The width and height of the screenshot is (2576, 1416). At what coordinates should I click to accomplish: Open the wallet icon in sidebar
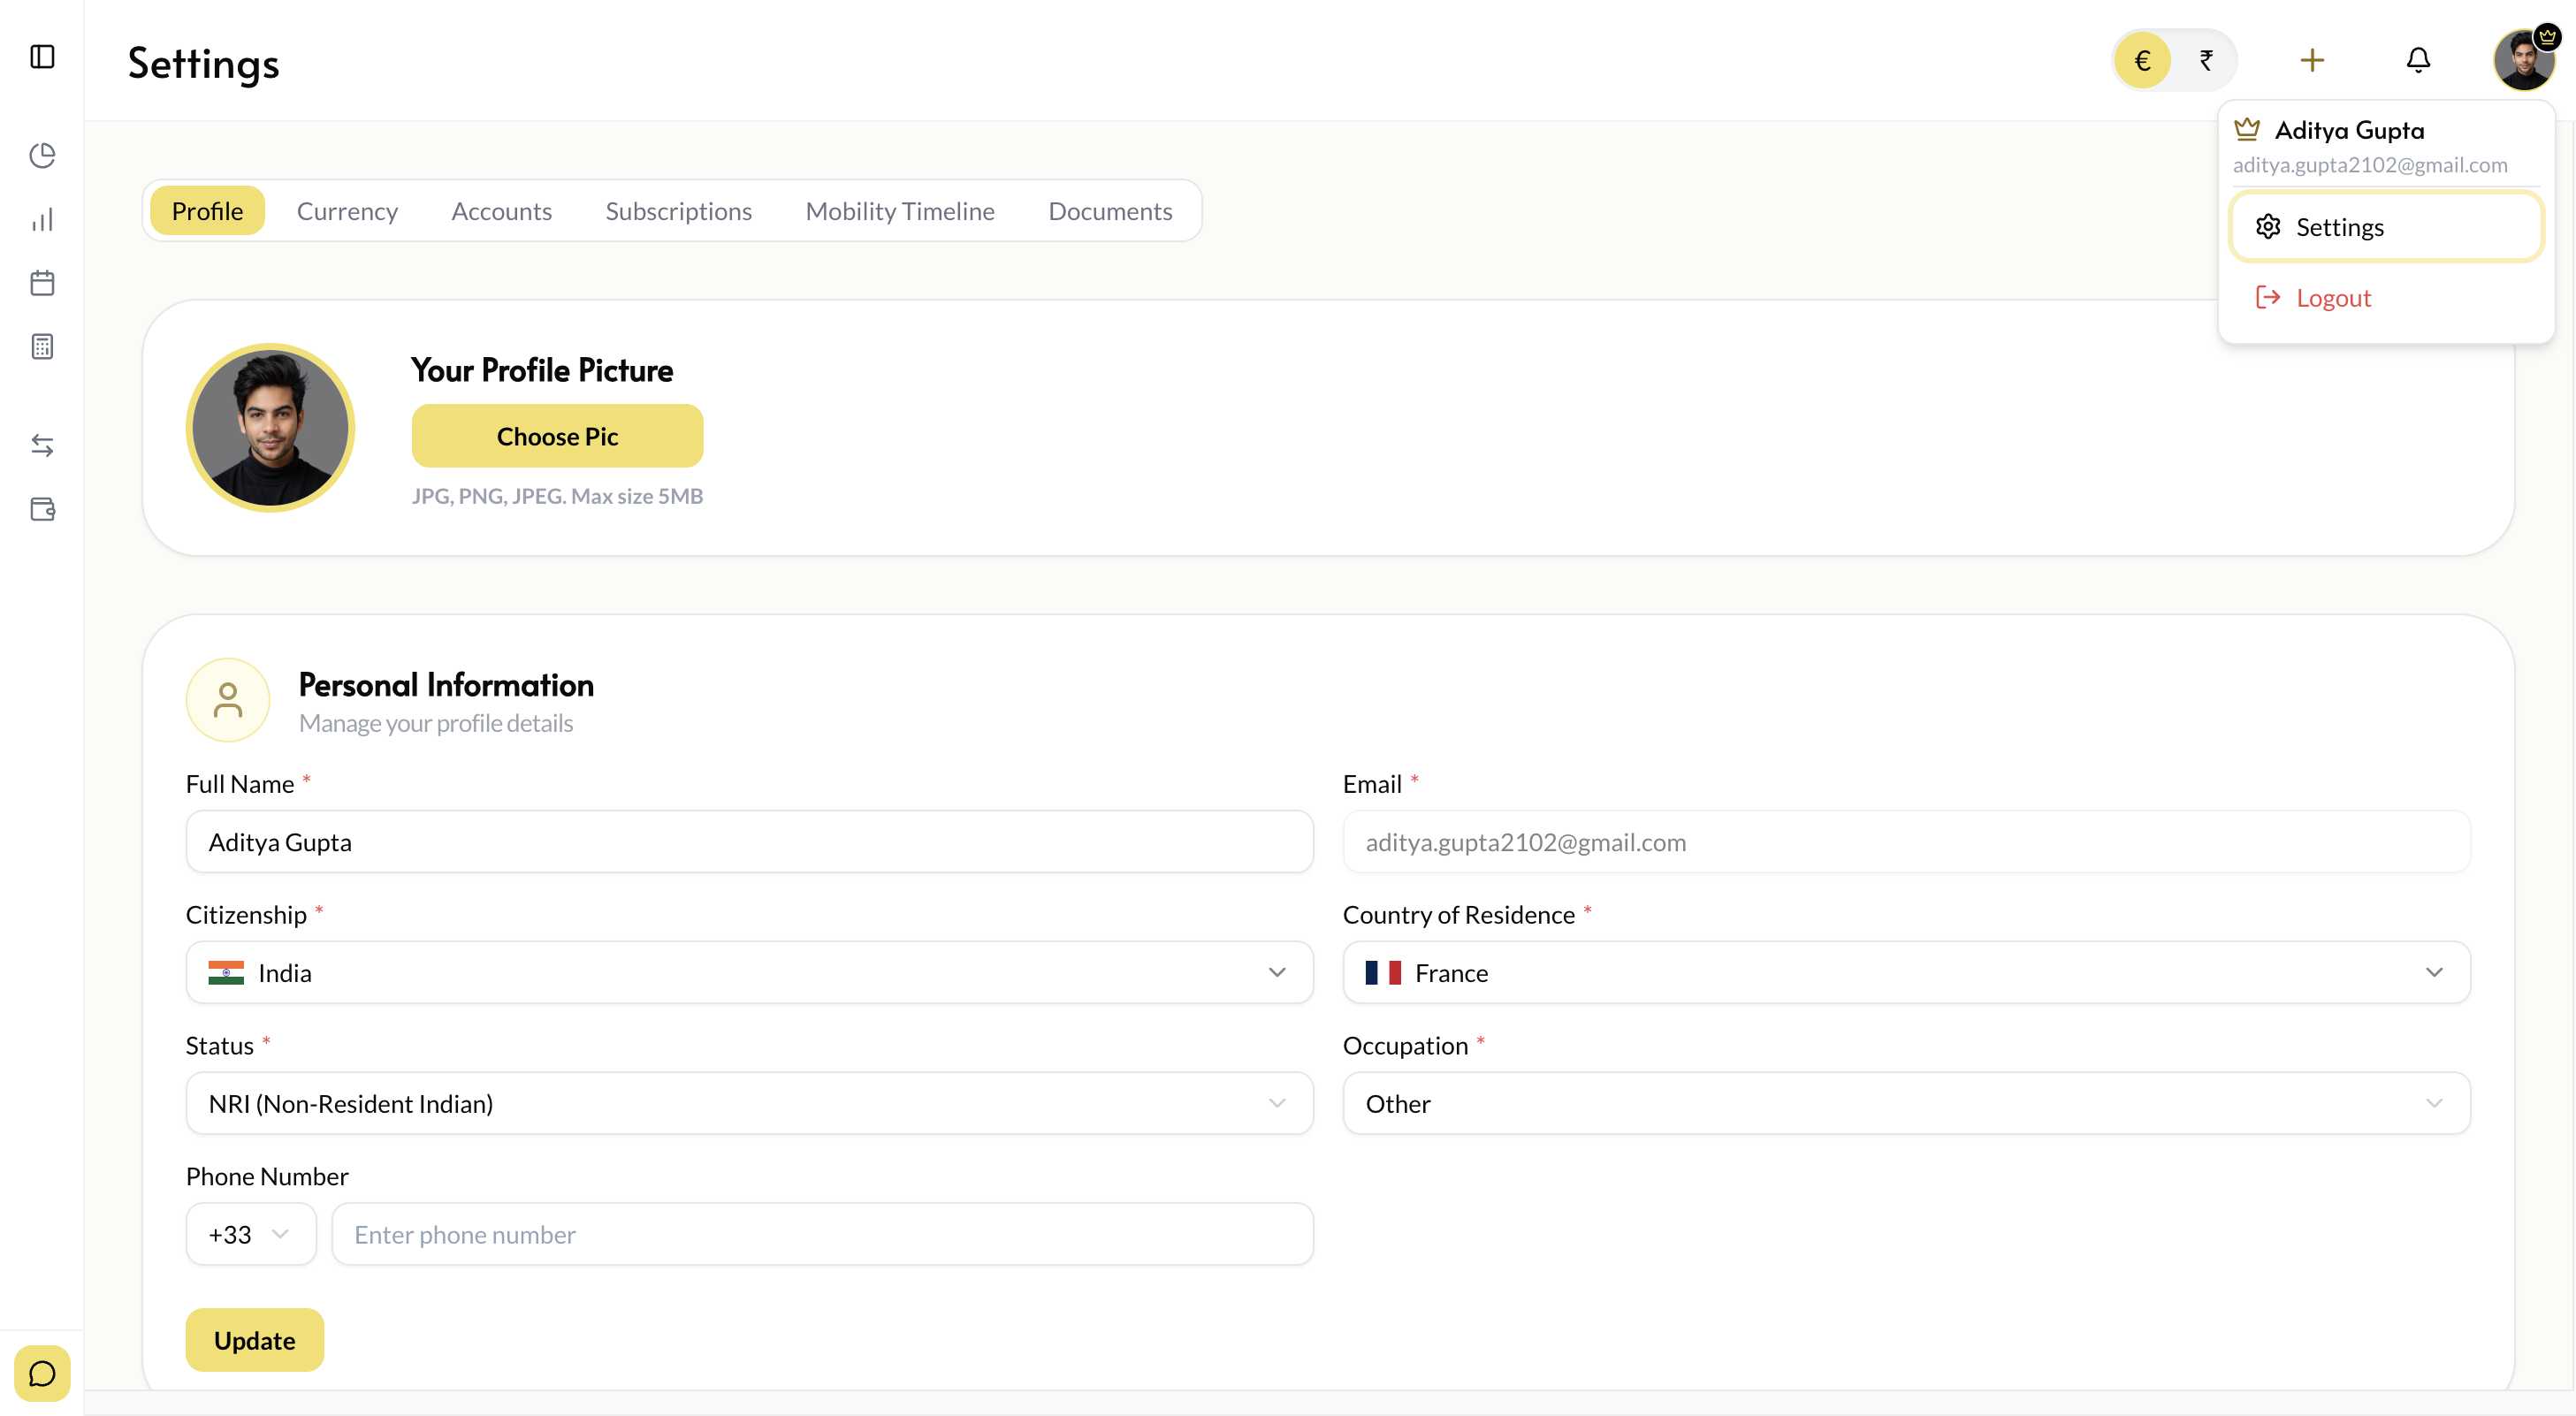[x=42, y=509]
